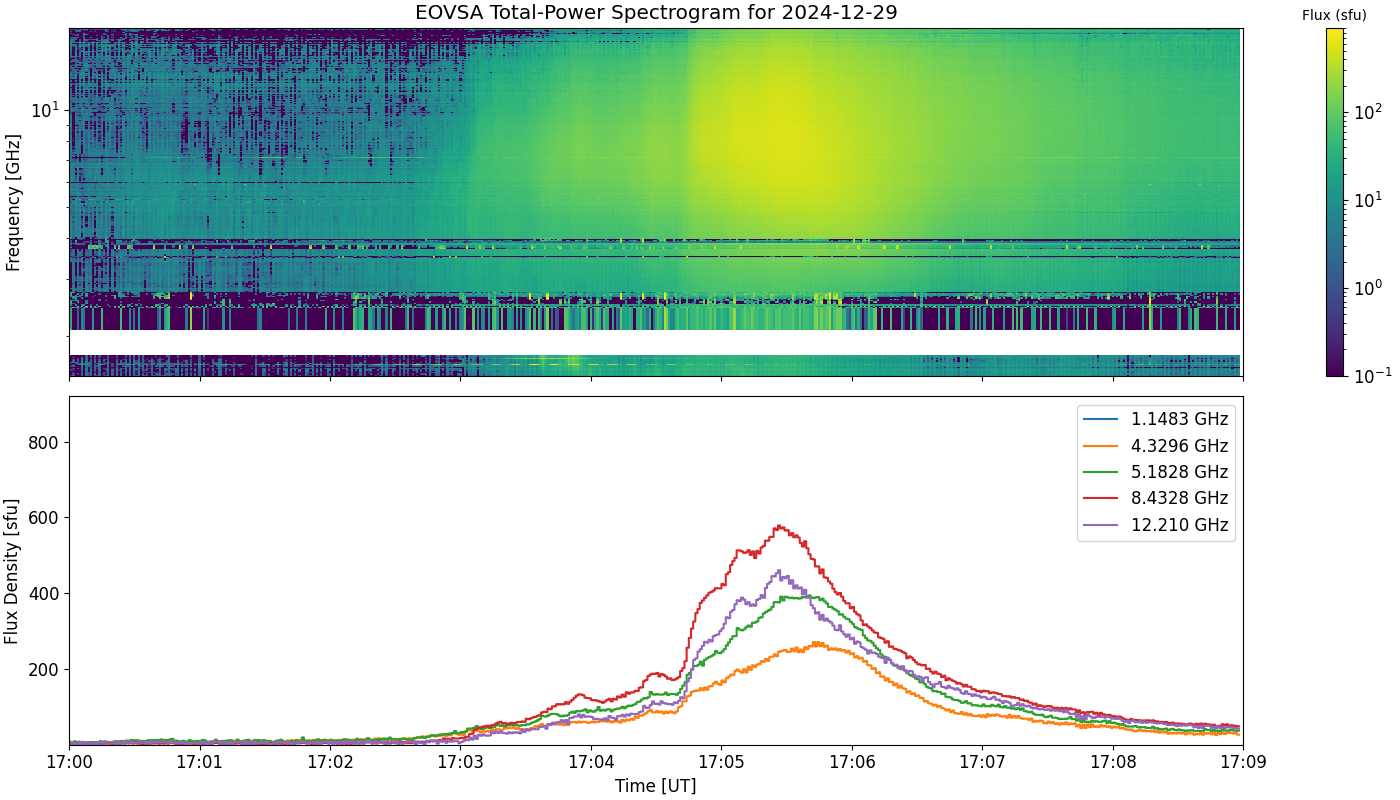Select the 12.210 GHz legend entry
Screen dimensions: 1400x800
pos(1156,525)
